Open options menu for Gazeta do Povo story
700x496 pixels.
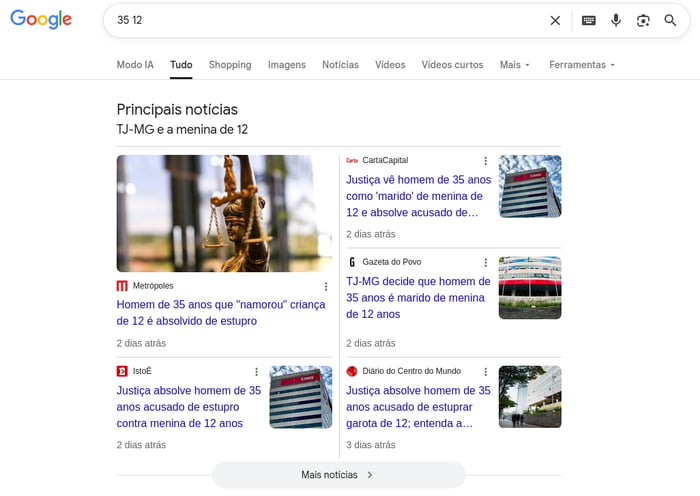485,263
